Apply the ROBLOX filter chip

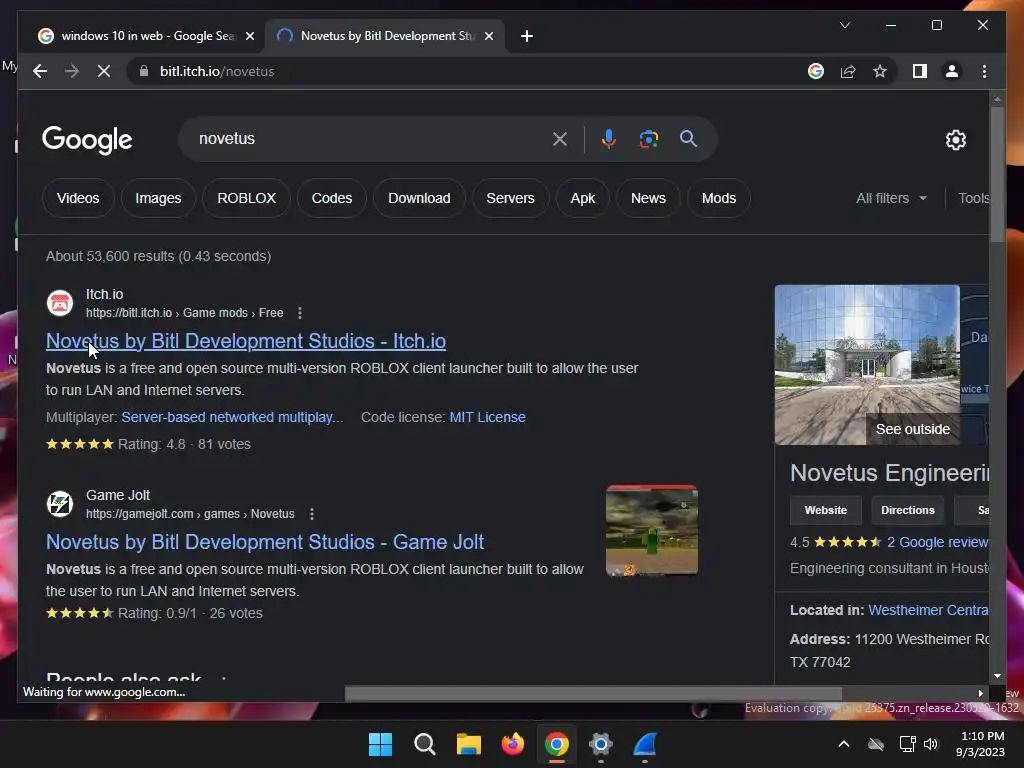click(246, 198)
